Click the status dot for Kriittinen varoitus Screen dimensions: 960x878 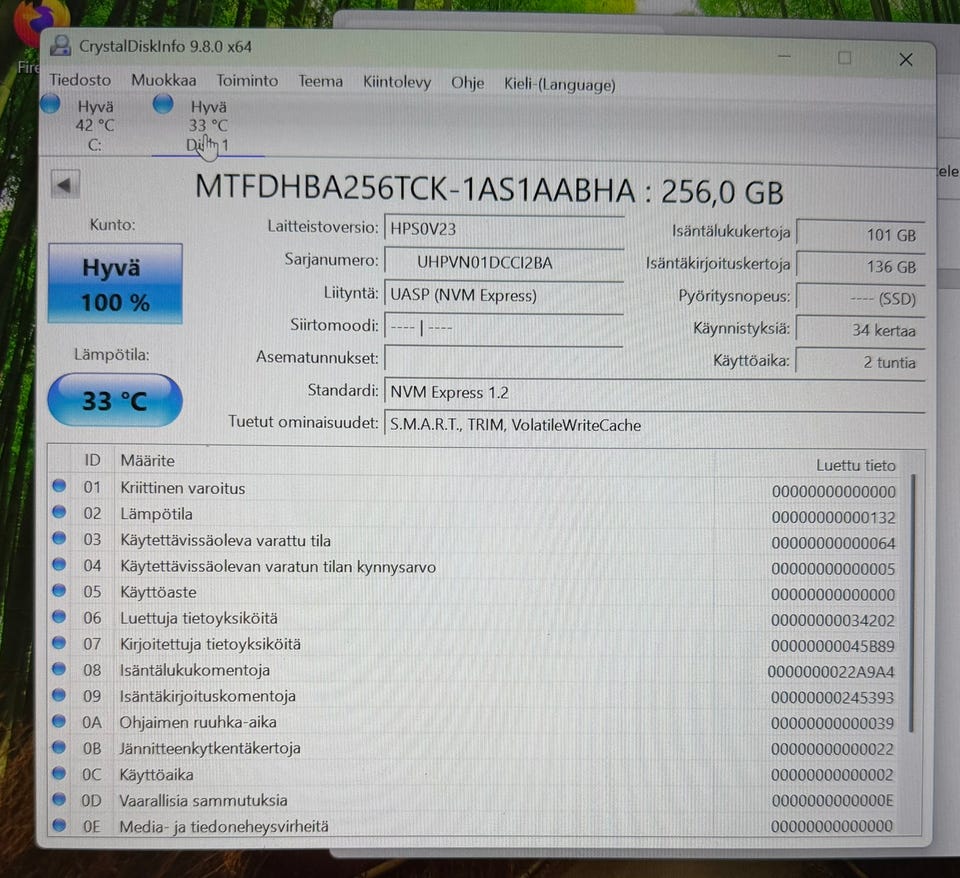coord(59,486)
